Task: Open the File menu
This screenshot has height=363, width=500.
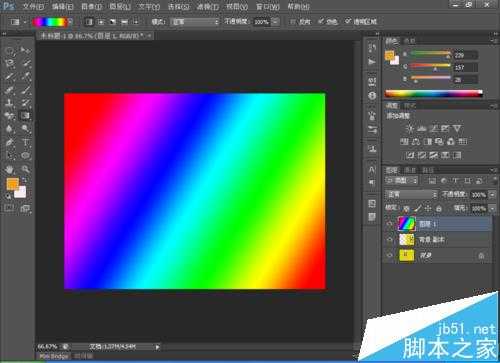Action: tap(33, 6)
